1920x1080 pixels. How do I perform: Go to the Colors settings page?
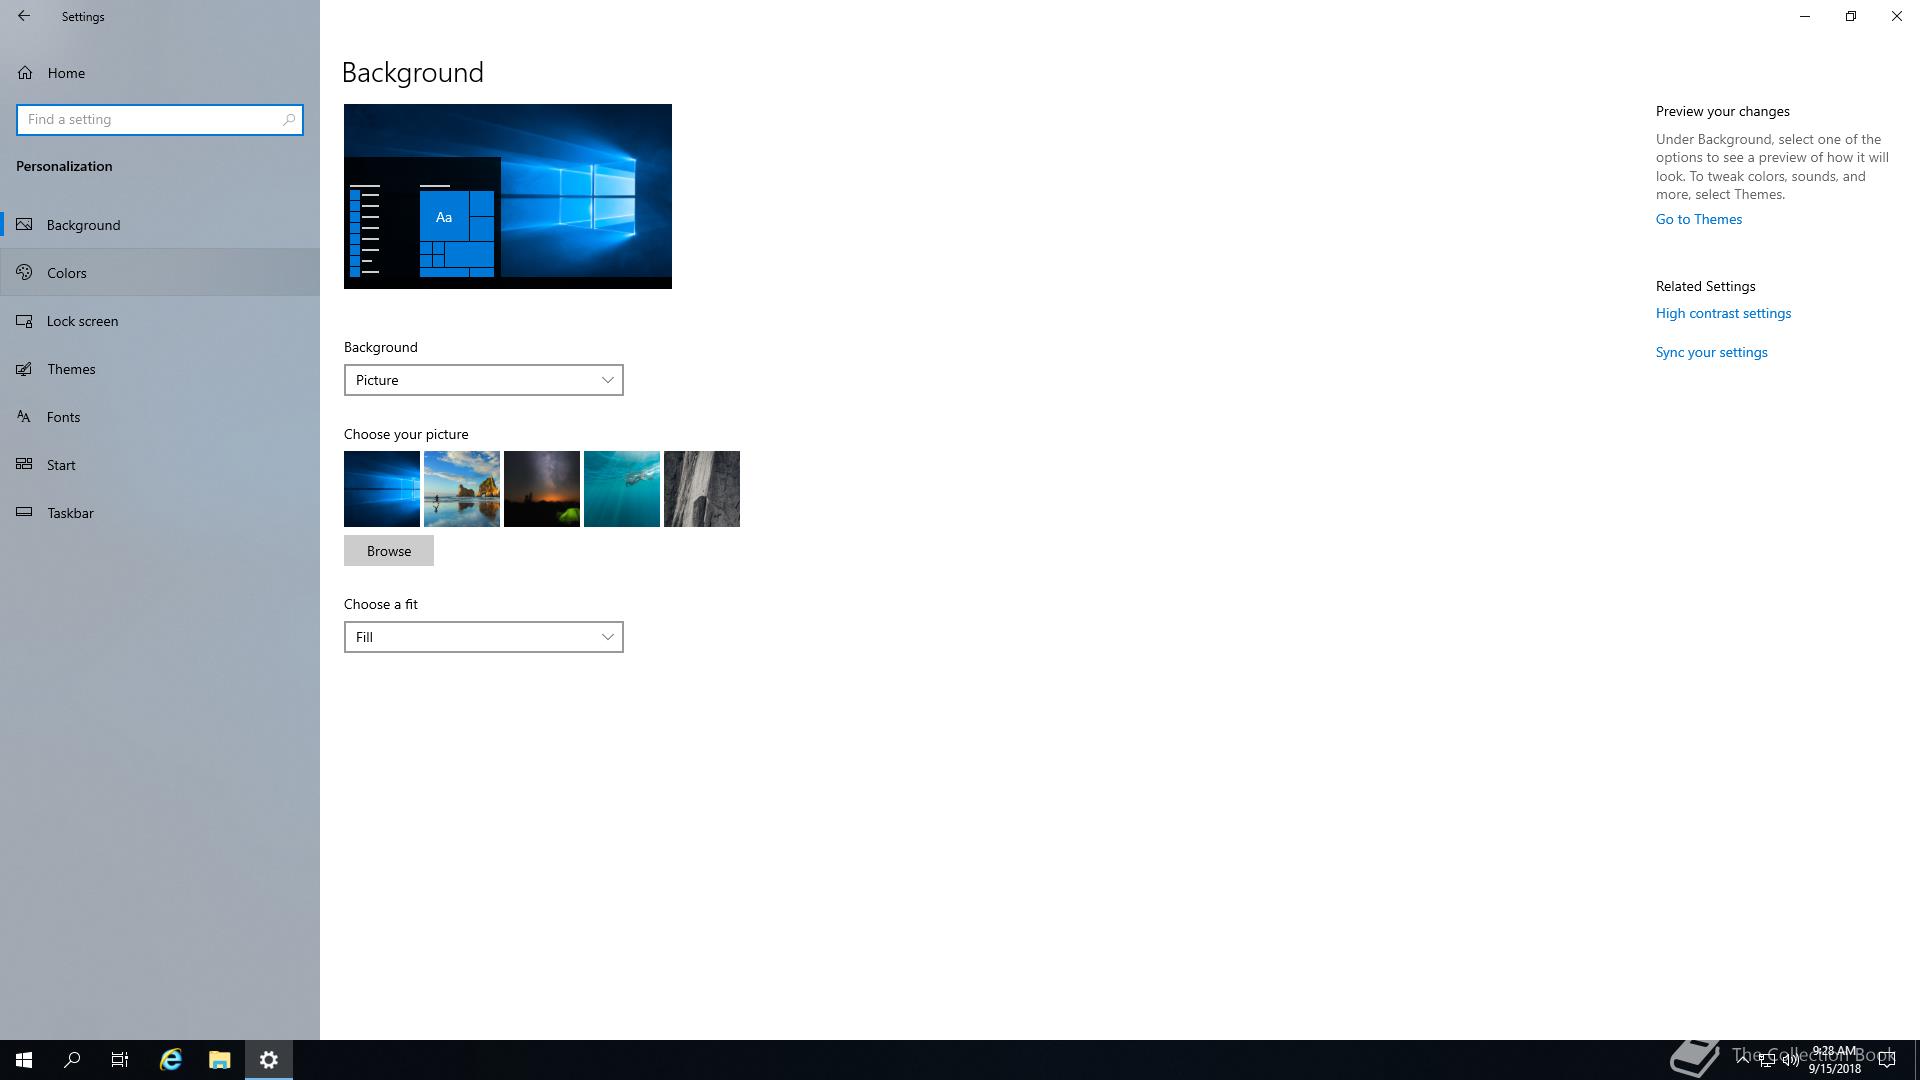pyautogui.click(x=67, y=273)
